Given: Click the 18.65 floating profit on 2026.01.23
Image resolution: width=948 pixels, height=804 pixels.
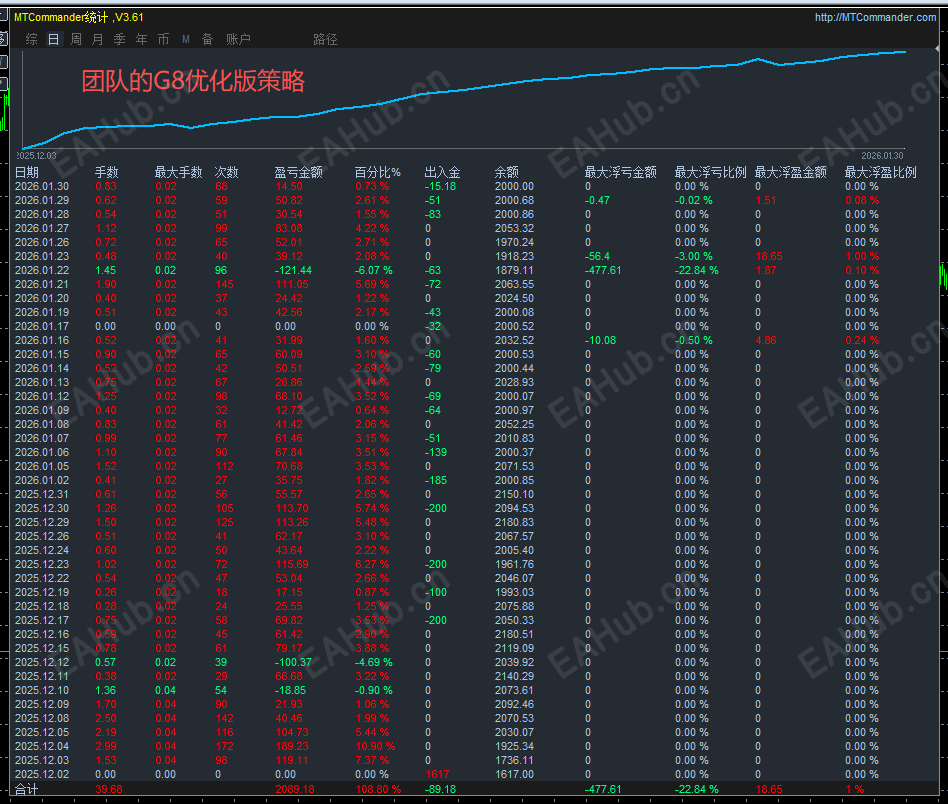Looking at the screenshot, I should tap(769, 256).
